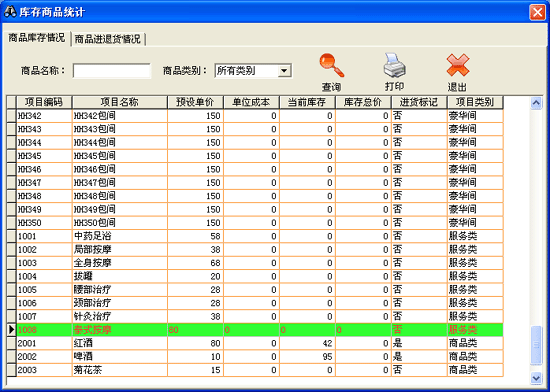Click the 是 flag in the 啤酒 row
Screen dimensions: 550x392
click(x=397, y=357)
